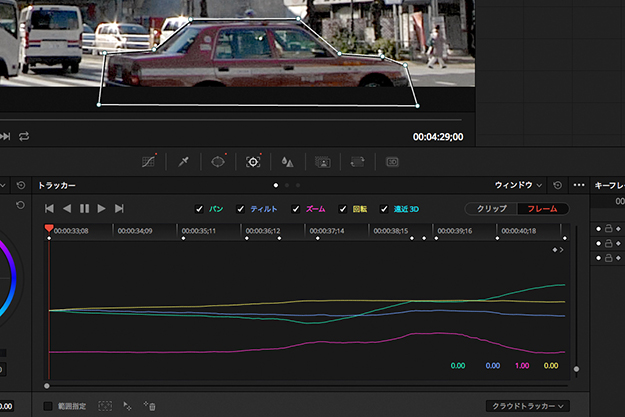
Task: Click track forward play button
Action: point(101,208)
